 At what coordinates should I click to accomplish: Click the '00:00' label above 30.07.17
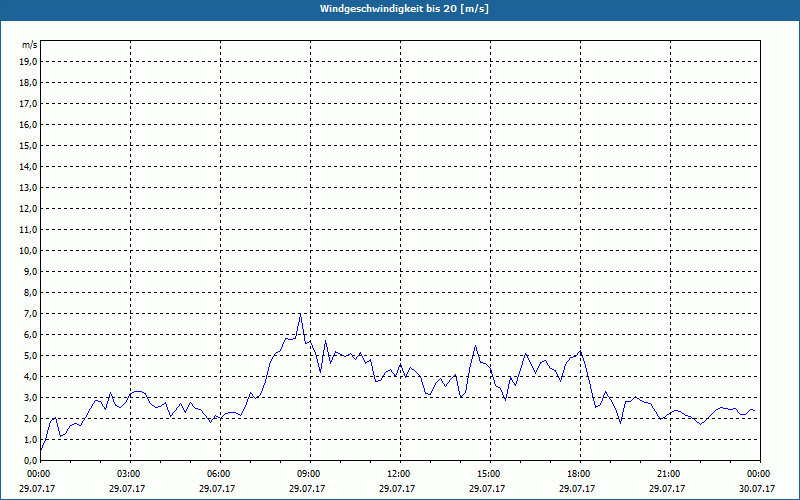pos(760,474)
